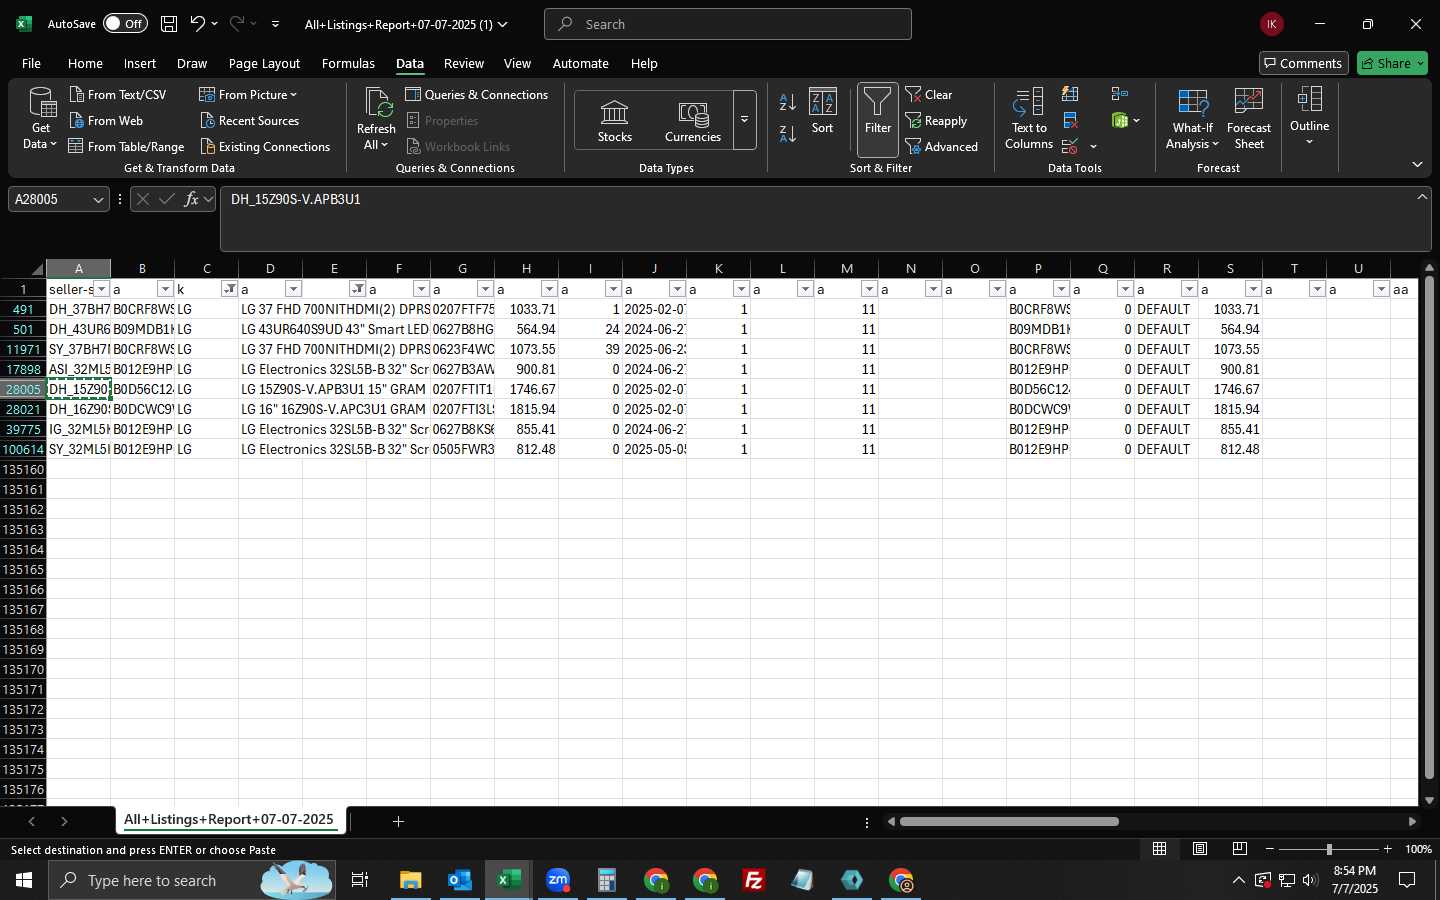Click the horizontal scrollbar thumb
The image size is (1440, 900).
click(1009, 822)
